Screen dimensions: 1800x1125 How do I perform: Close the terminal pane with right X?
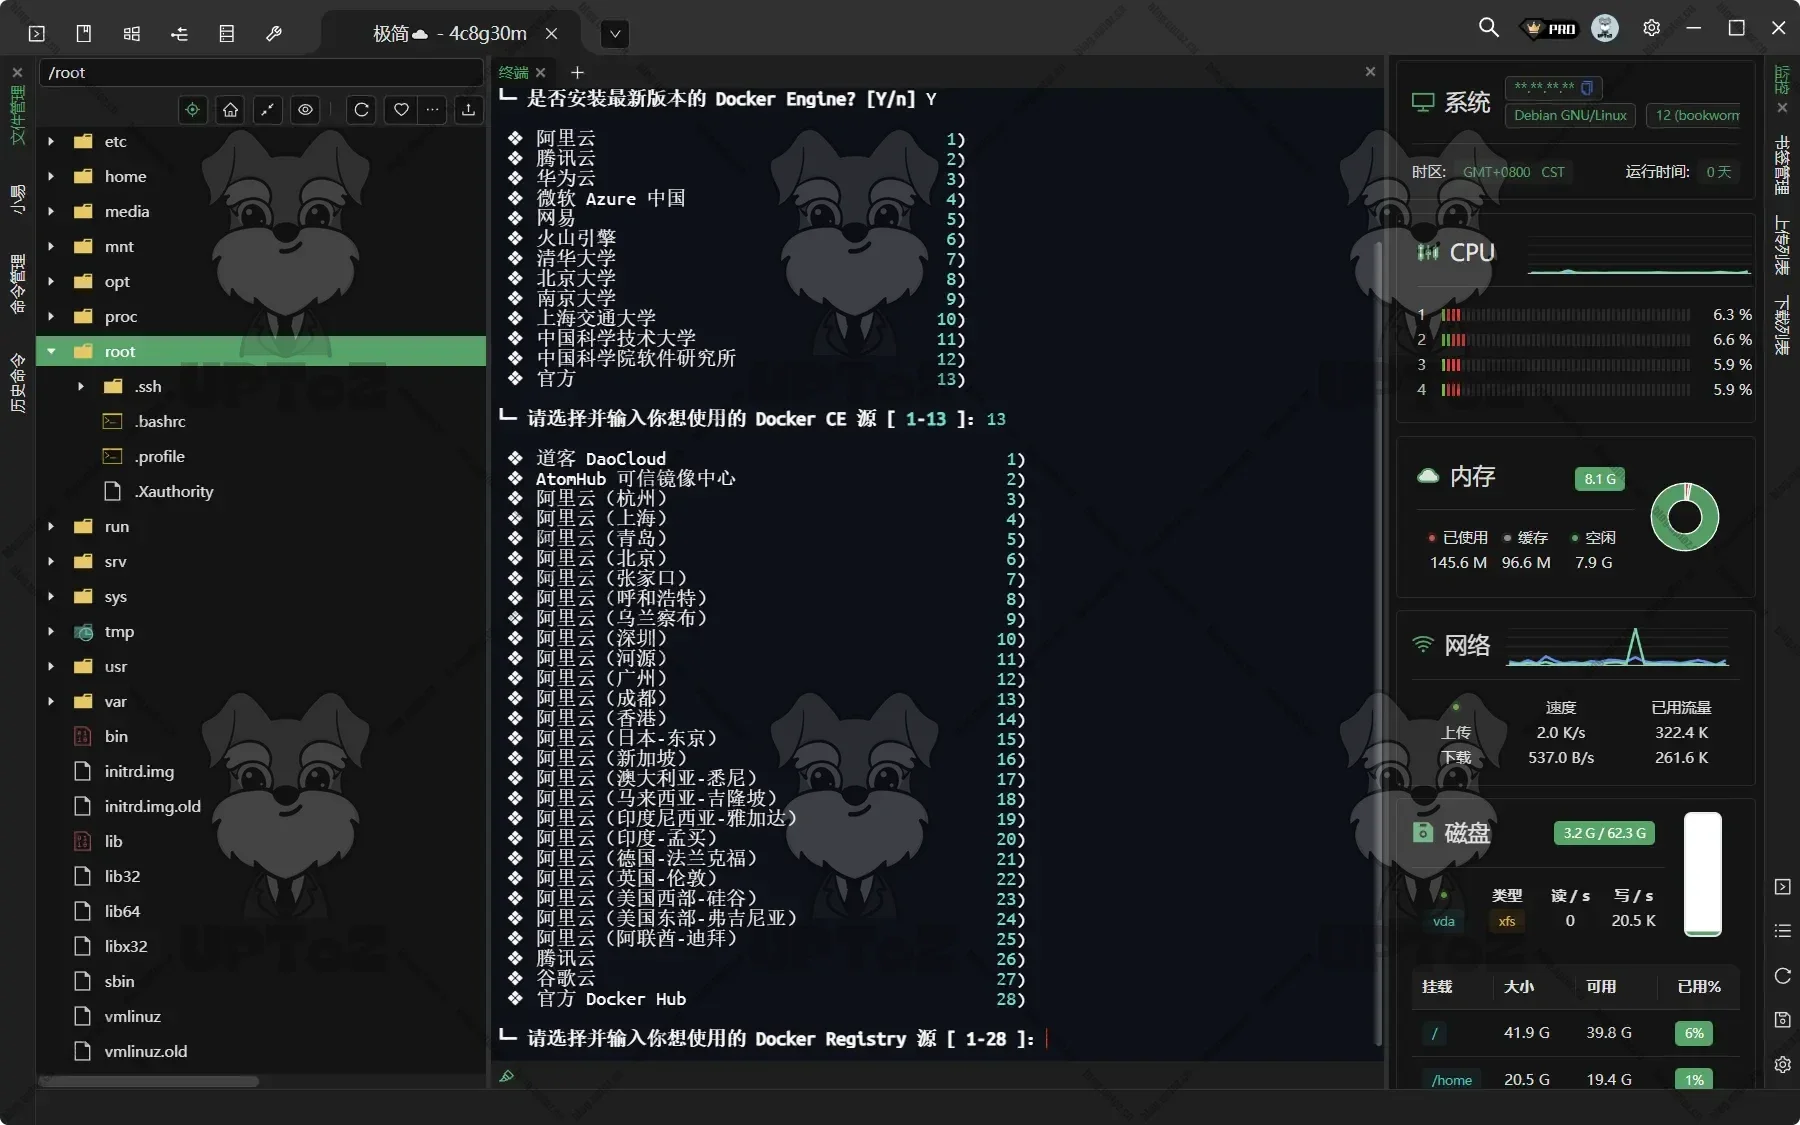point(1370,71)
